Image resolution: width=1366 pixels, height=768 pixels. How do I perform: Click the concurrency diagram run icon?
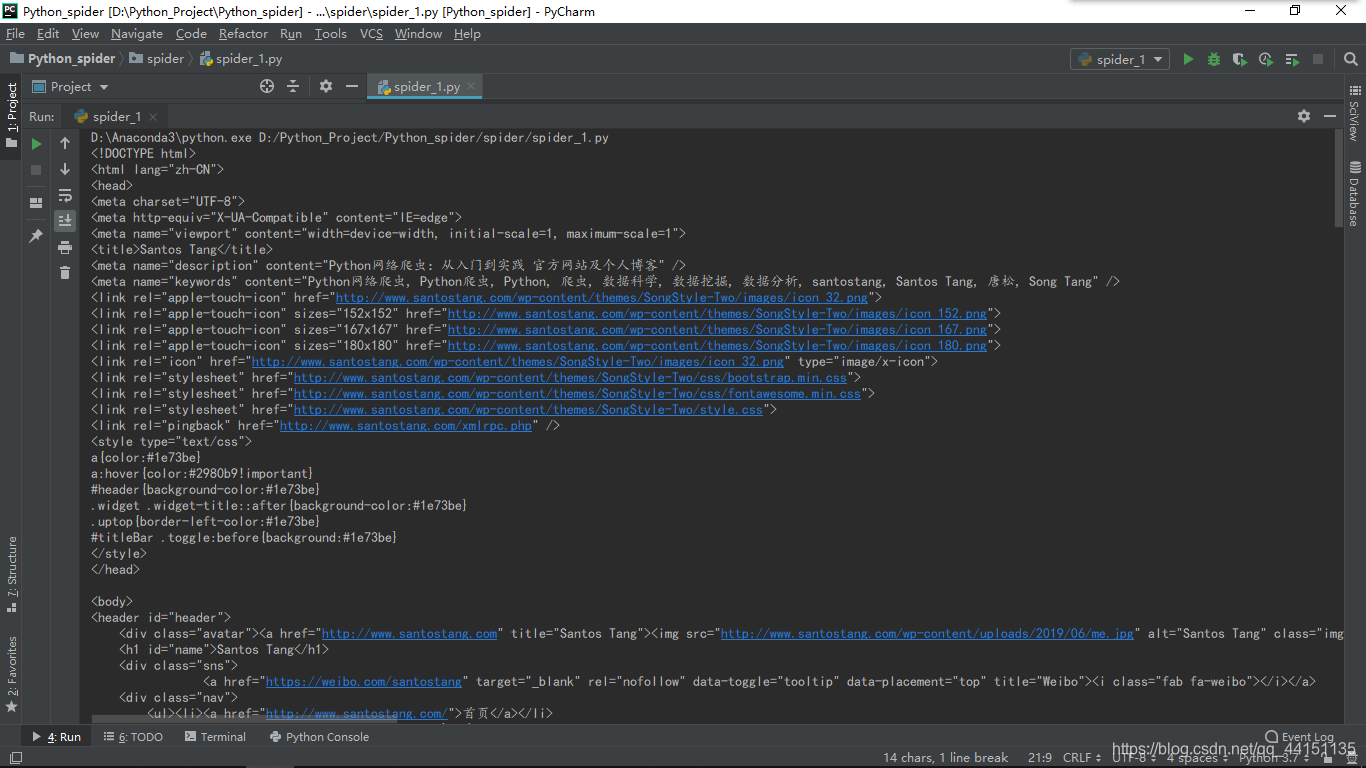point(1292,59)
